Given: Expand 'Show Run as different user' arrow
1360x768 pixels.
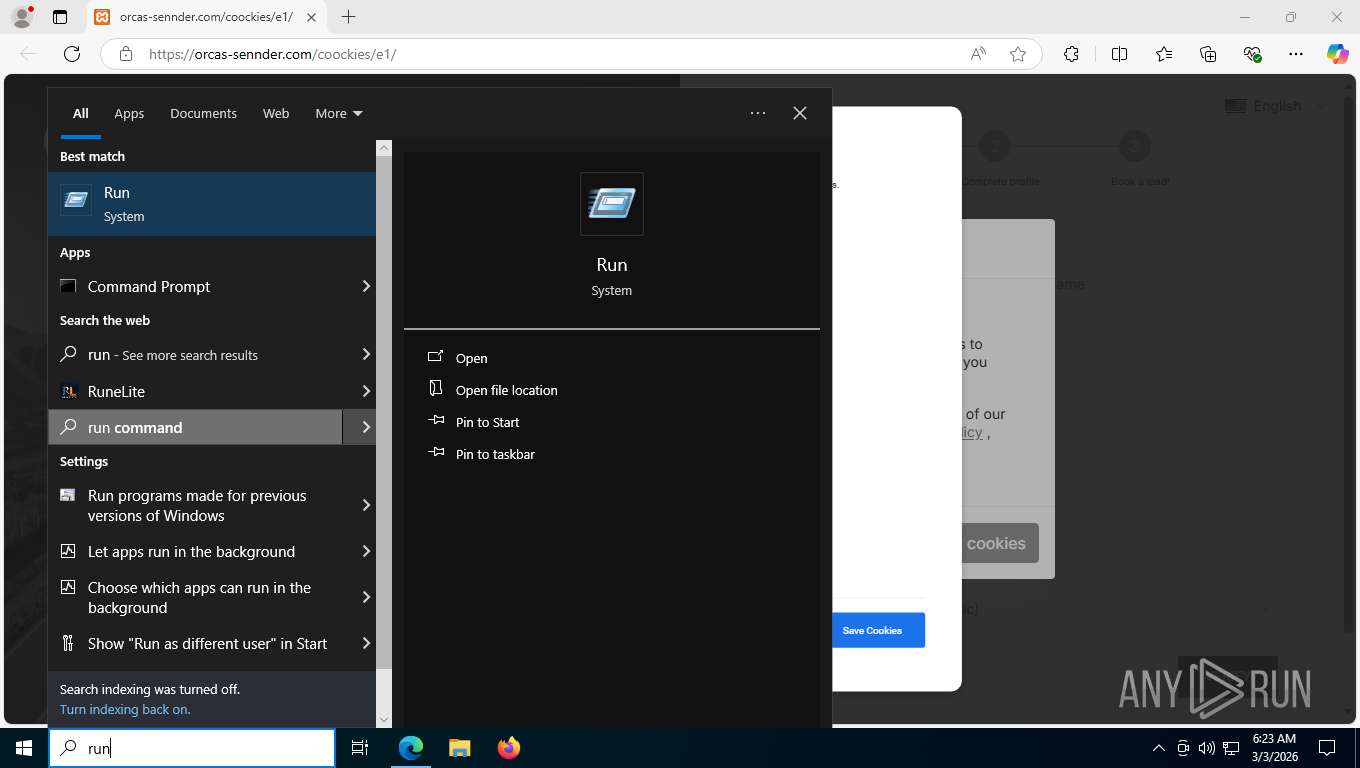Looking at the screenshot, I should pos(365,643).
